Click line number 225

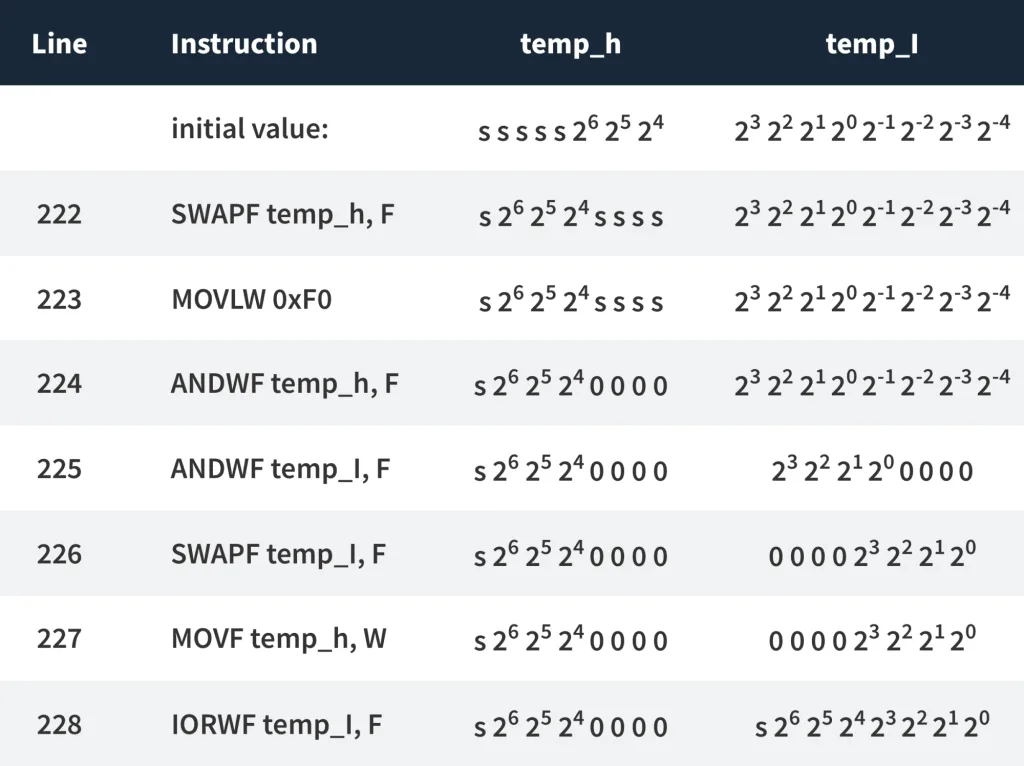[x=59, y=469]
